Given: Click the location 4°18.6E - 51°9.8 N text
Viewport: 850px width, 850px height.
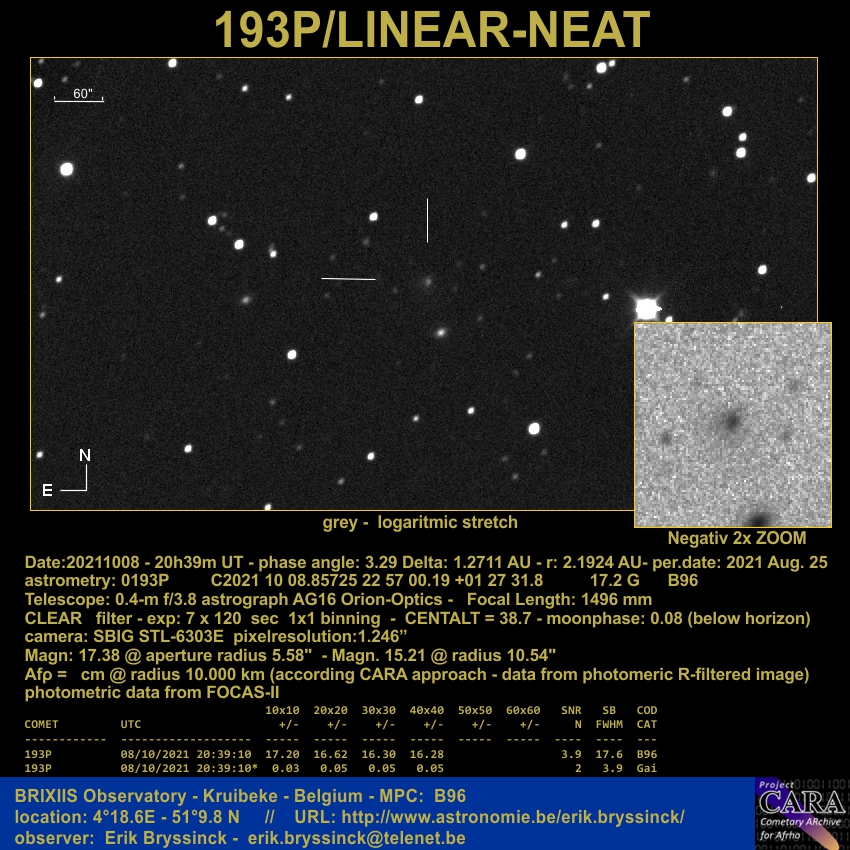Looking at the screenshot, I should (x=127, y=816).
